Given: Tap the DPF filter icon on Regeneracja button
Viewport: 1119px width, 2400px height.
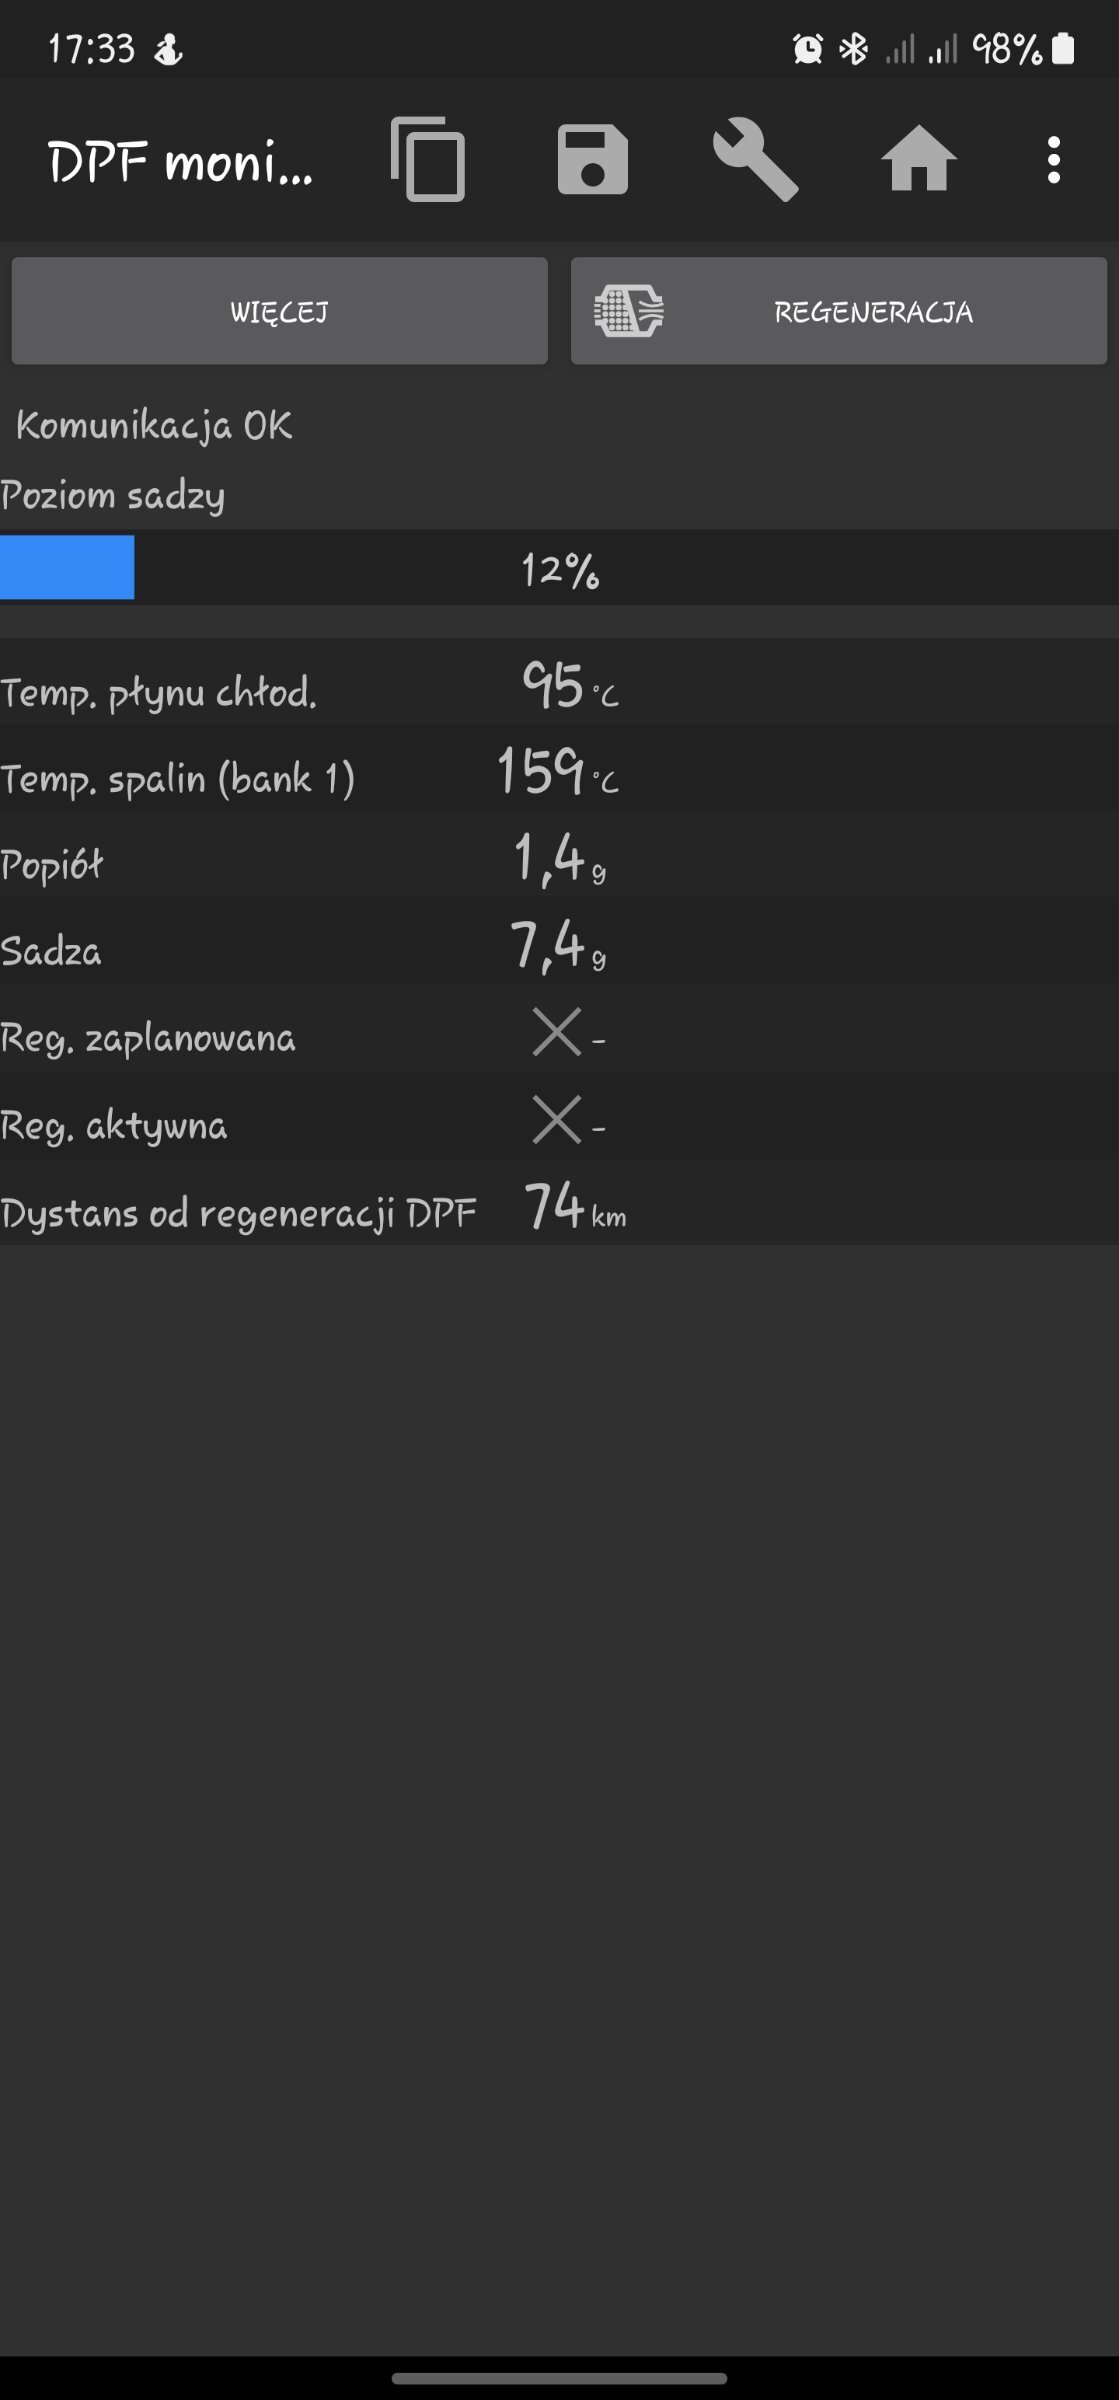Looking at the screenshot, I should 628,311.
